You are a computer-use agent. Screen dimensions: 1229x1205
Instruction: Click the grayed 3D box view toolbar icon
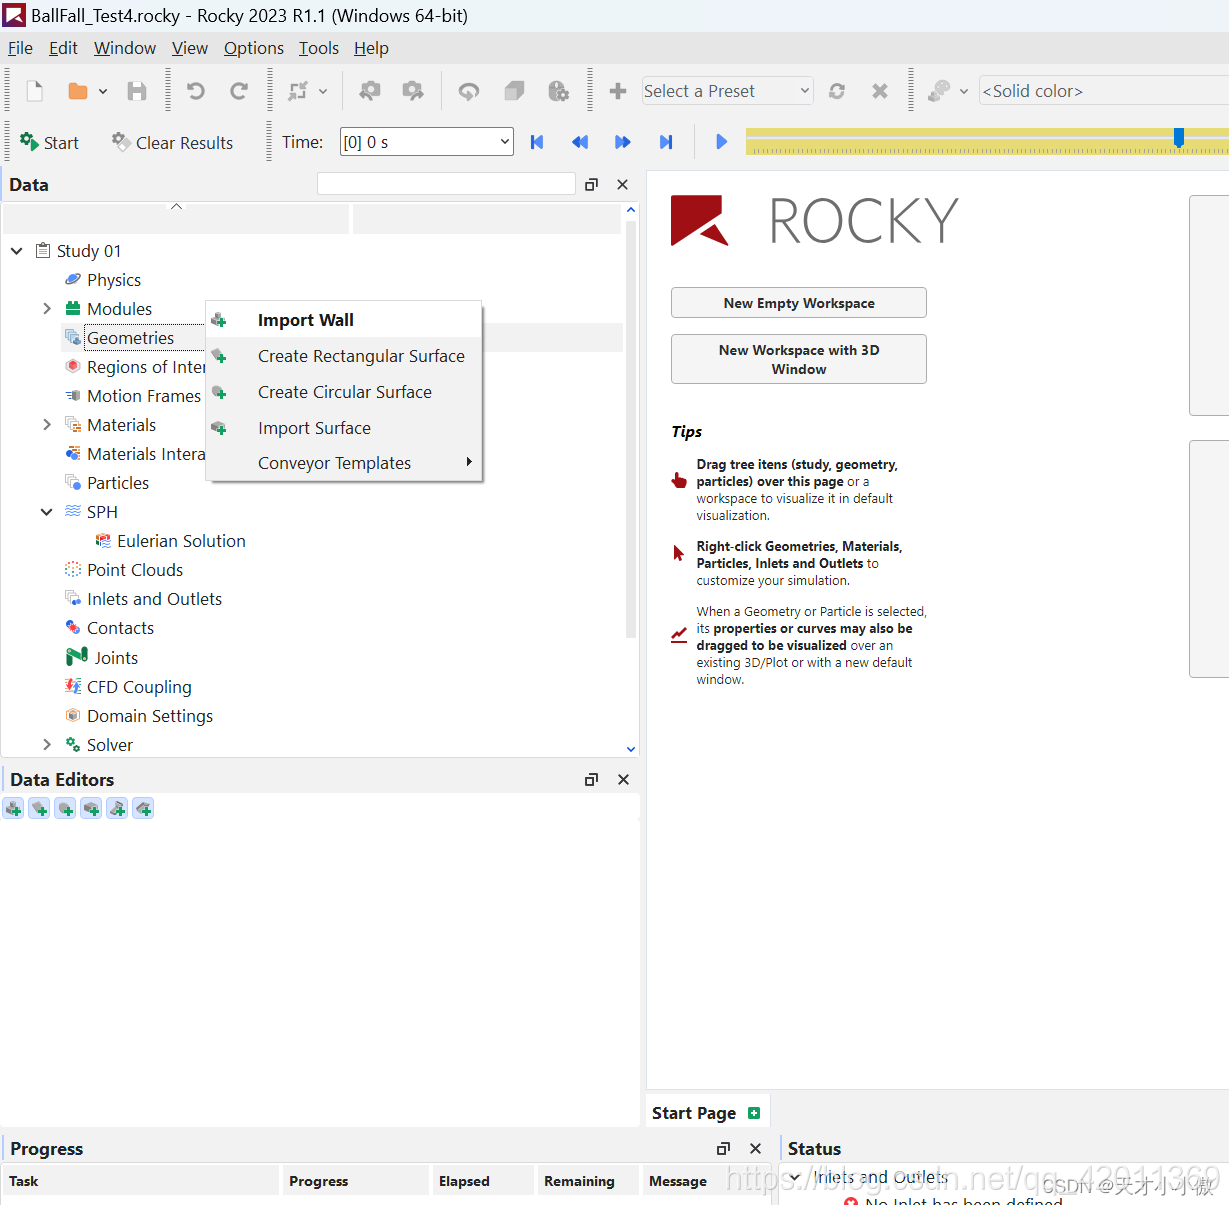click(x=514, y=91)
